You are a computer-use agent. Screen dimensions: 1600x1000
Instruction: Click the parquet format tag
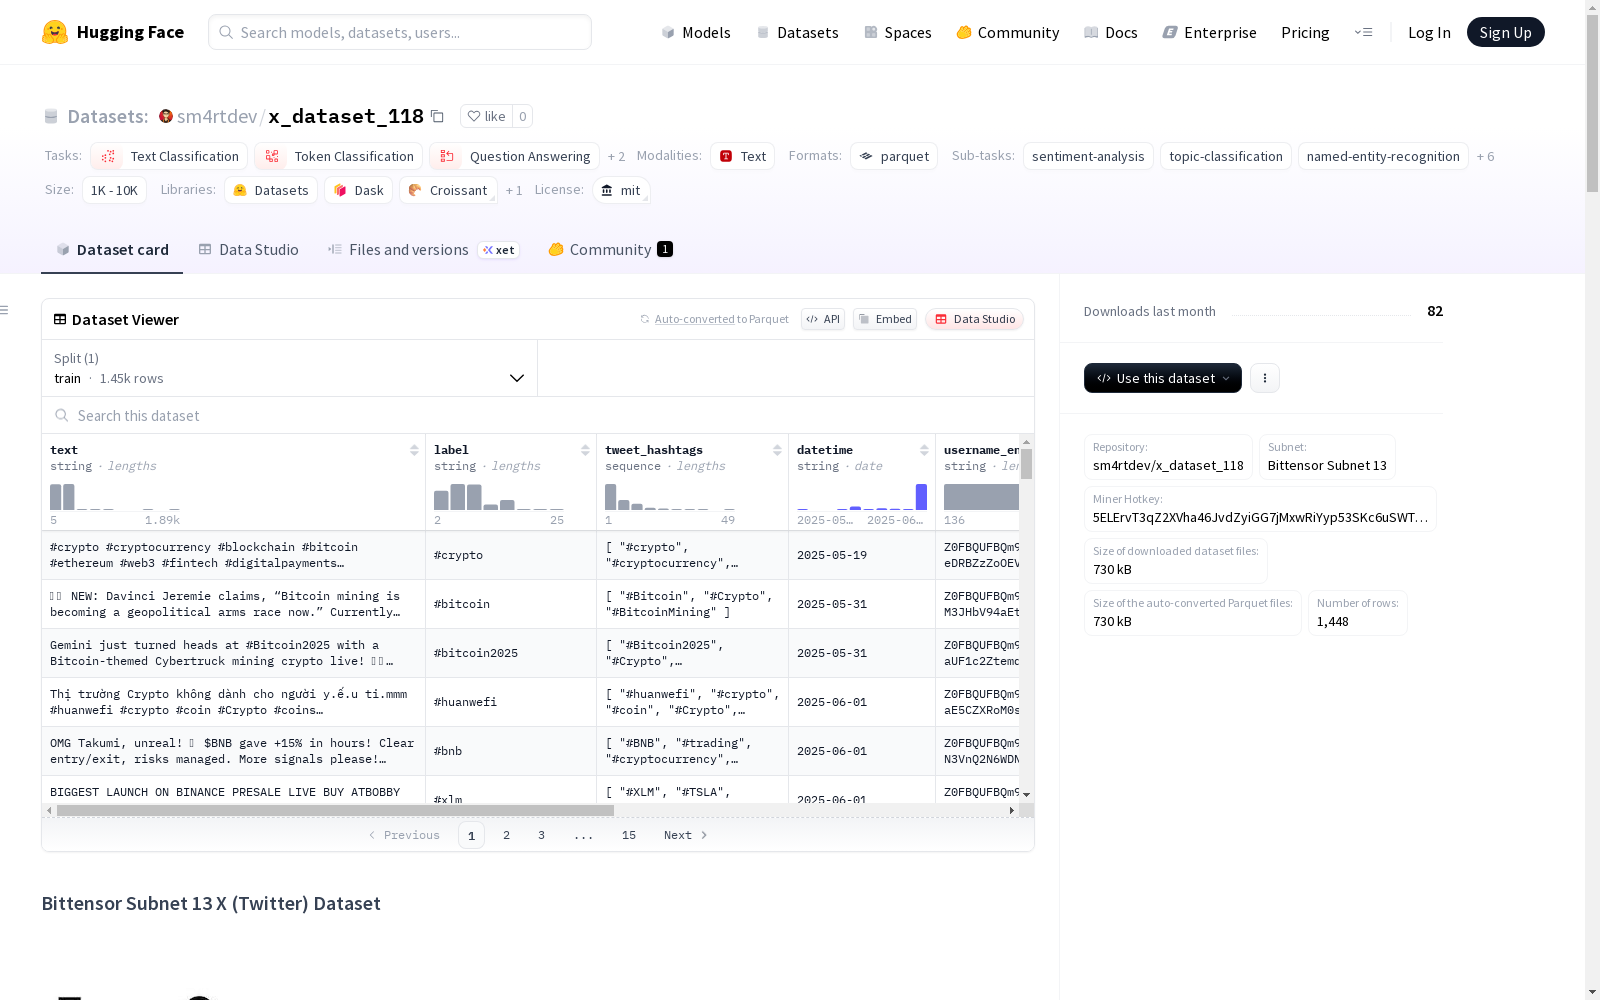[894, 156]
